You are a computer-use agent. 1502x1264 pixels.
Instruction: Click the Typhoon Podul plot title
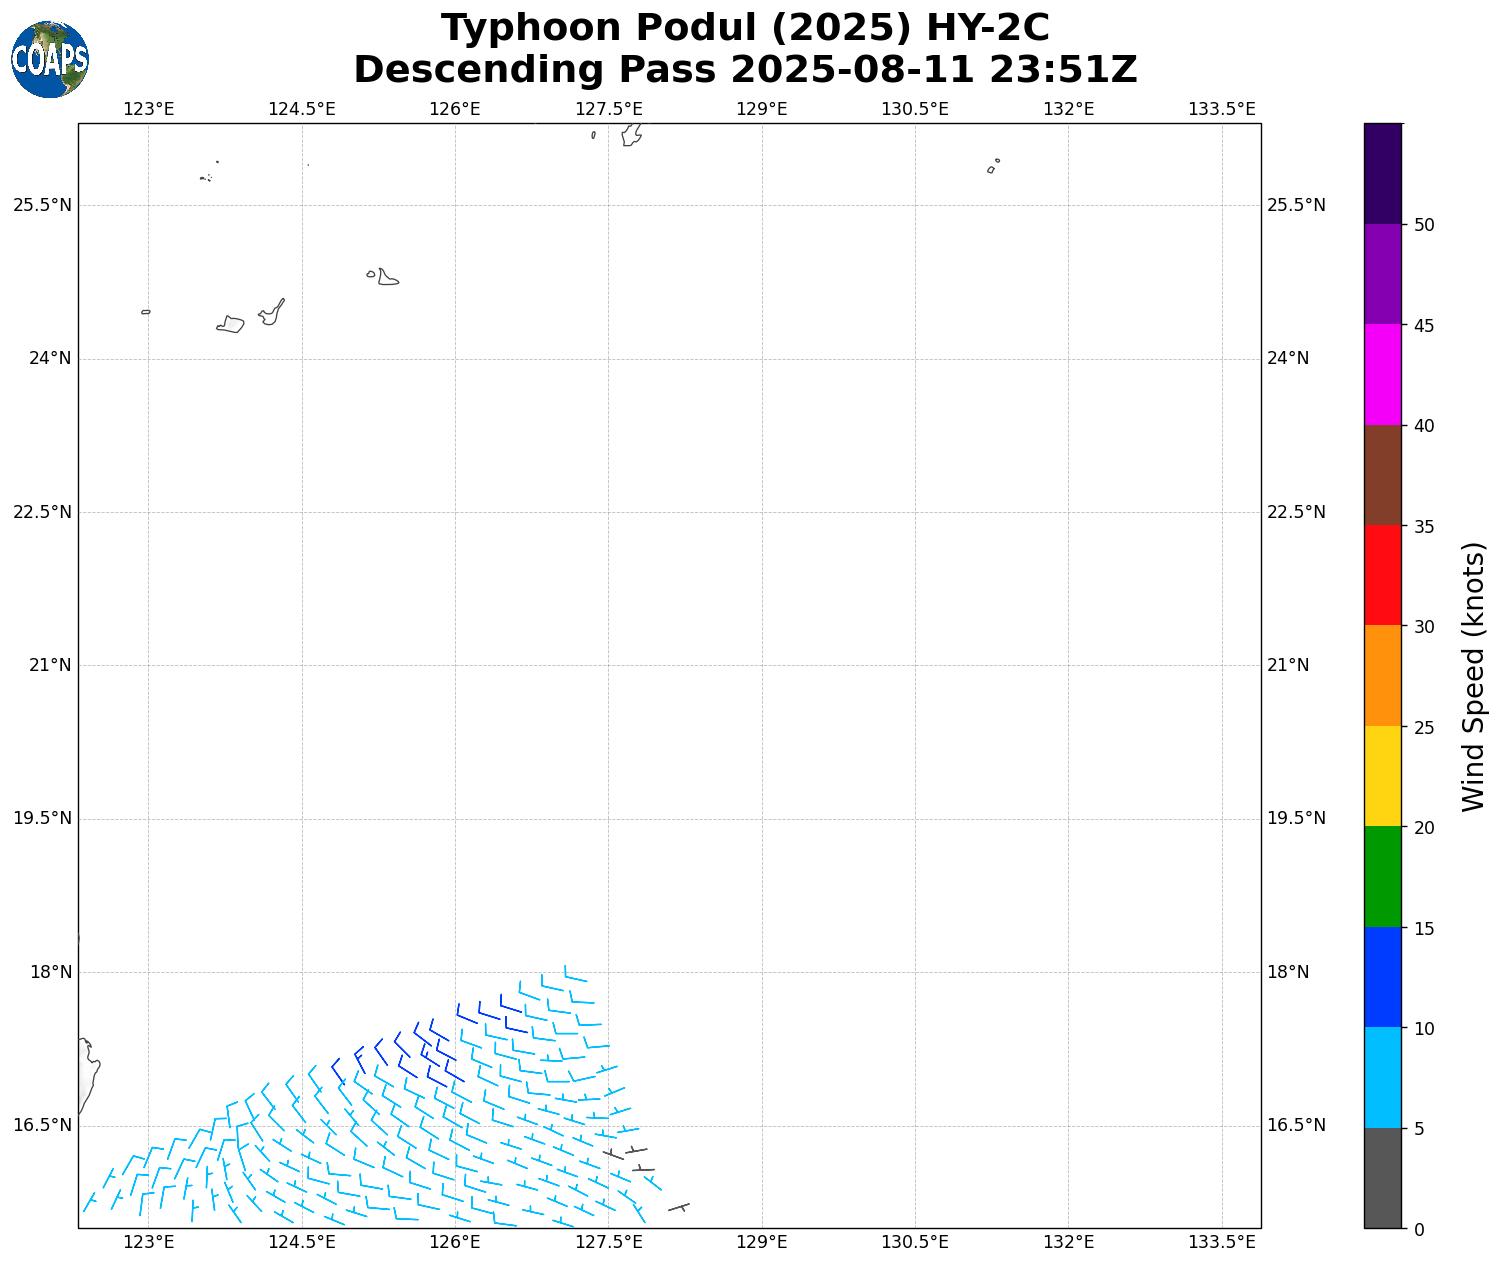[x=745, y=49]
